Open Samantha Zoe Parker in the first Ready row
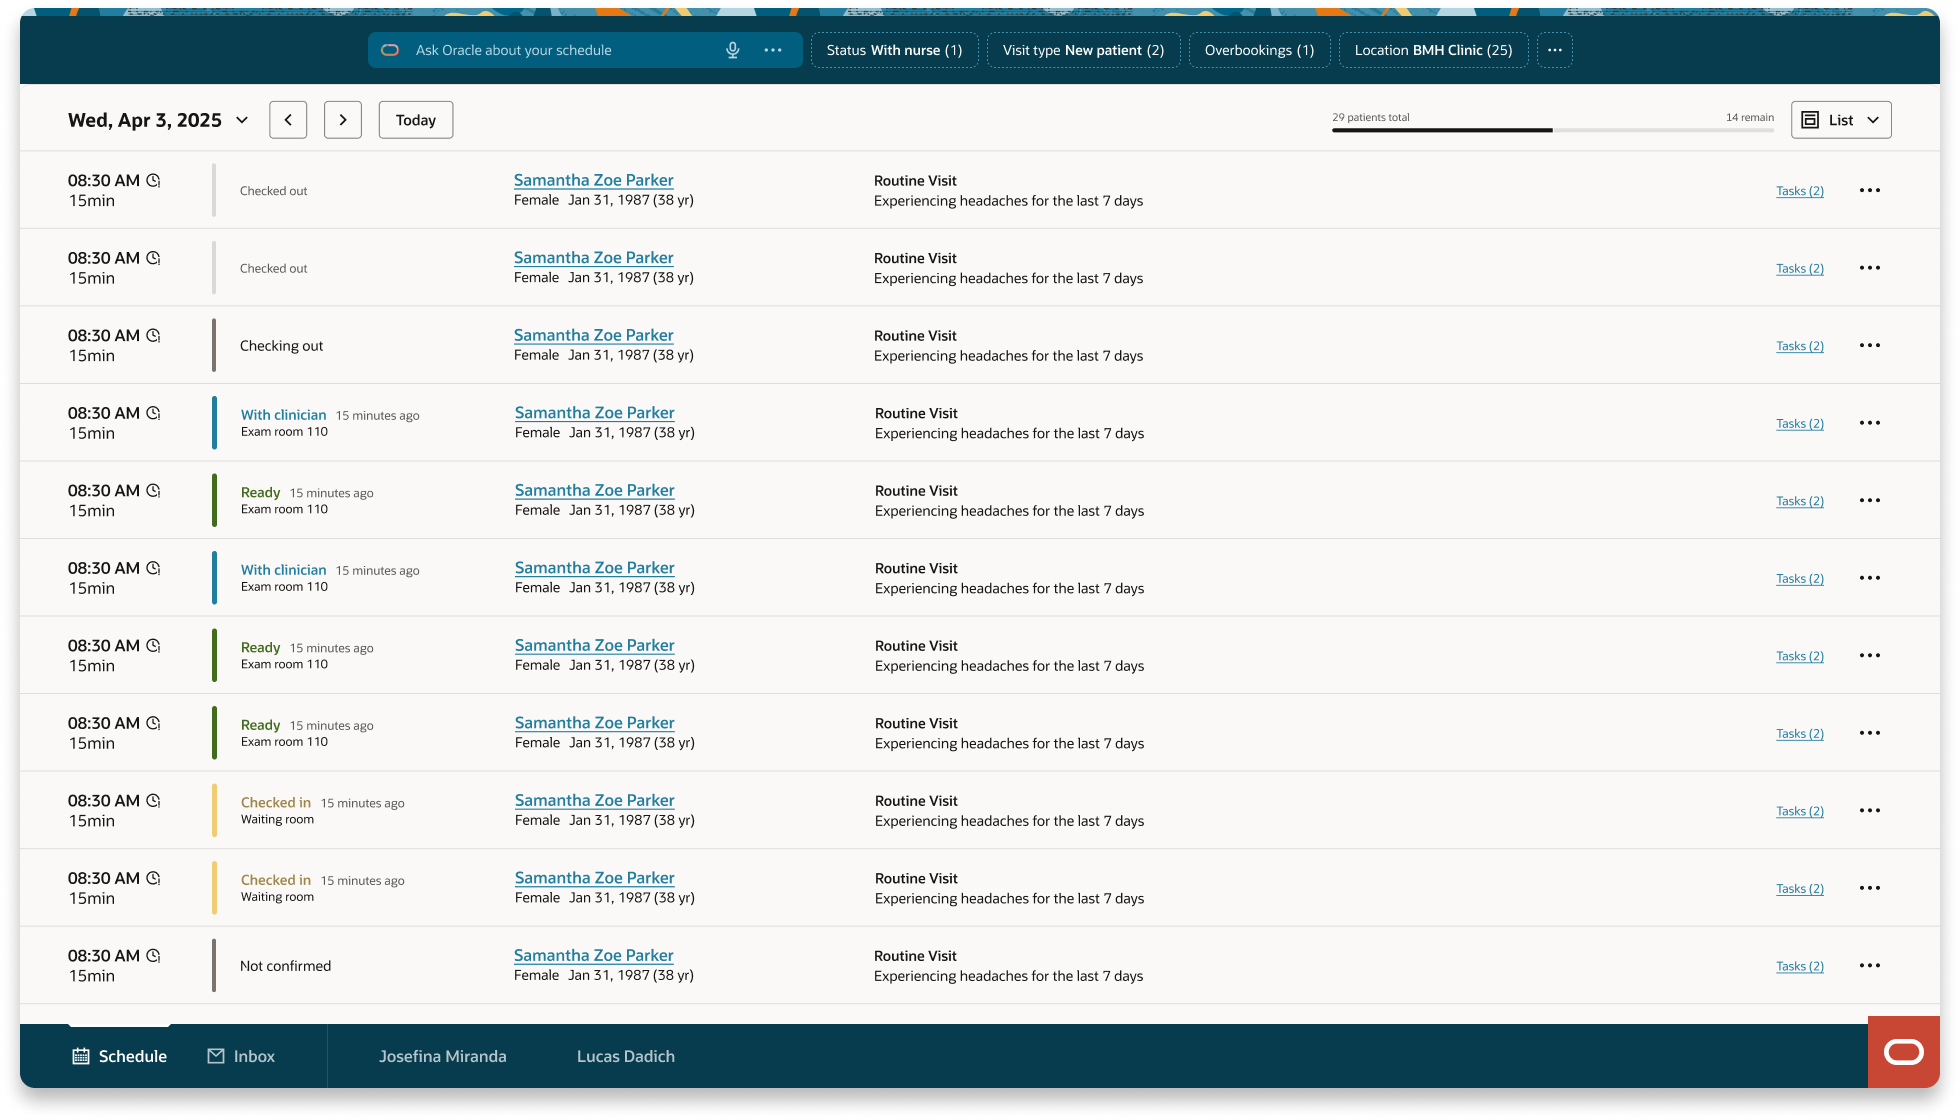Image resolution: width=1960 pixels, height=1120 pixels. pyautogui.click(x=595, y=490)
